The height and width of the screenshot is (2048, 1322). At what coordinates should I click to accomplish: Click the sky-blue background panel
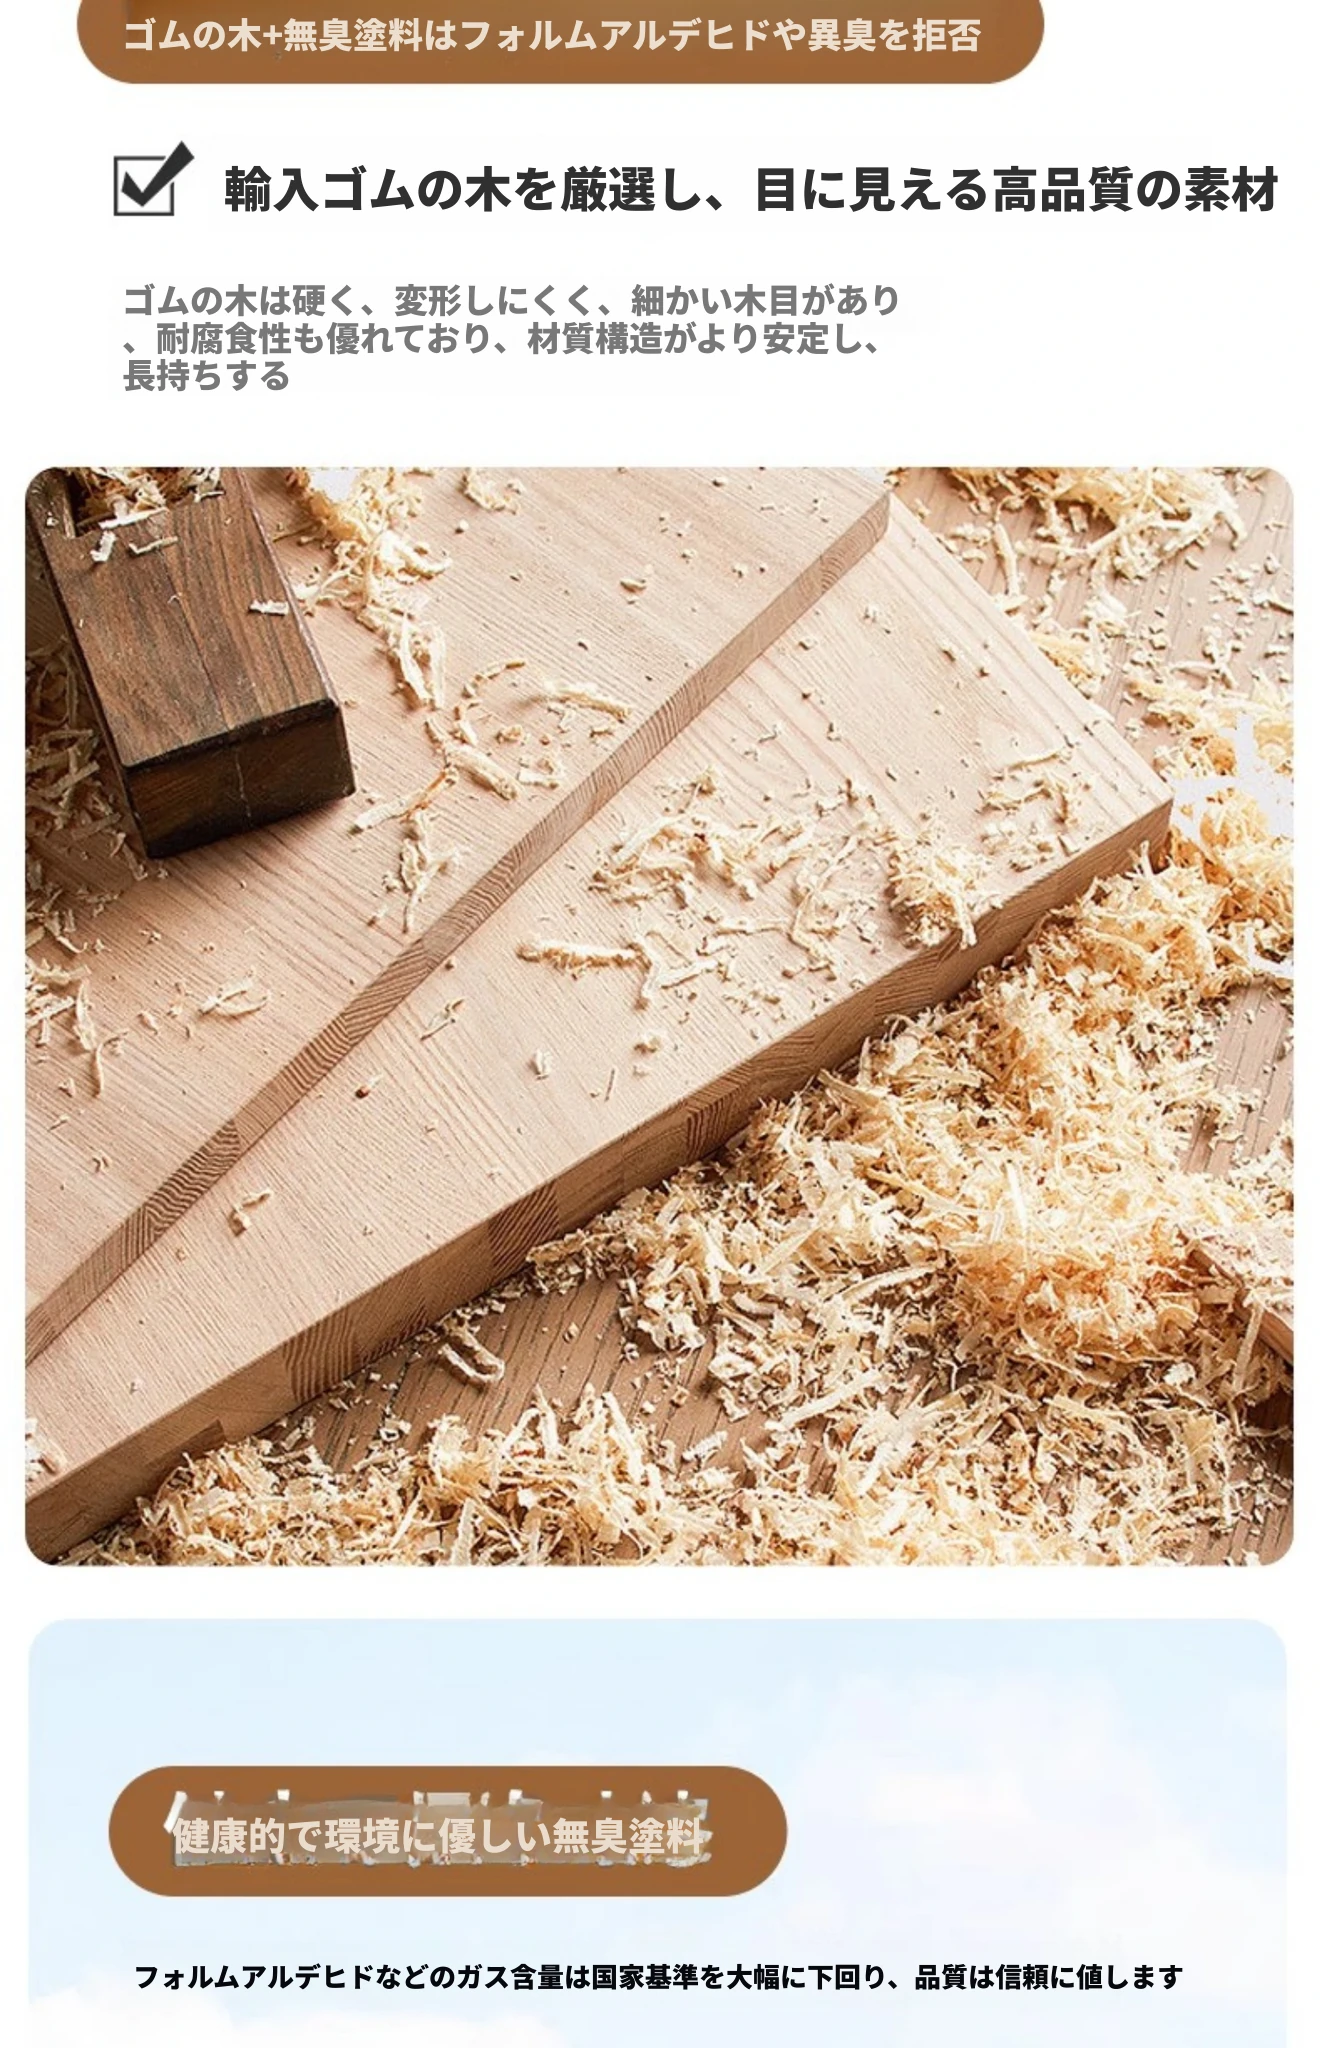(657, 1832)
